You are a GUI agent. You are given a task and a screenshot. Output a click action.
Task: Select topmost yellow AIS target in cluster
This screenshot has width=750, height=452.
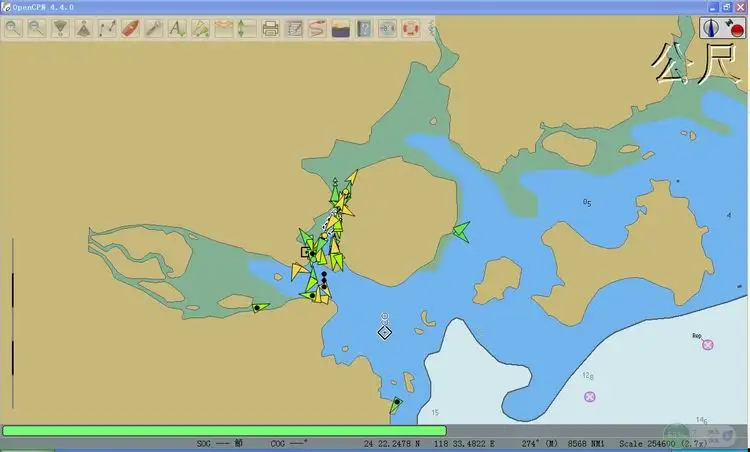352,177
